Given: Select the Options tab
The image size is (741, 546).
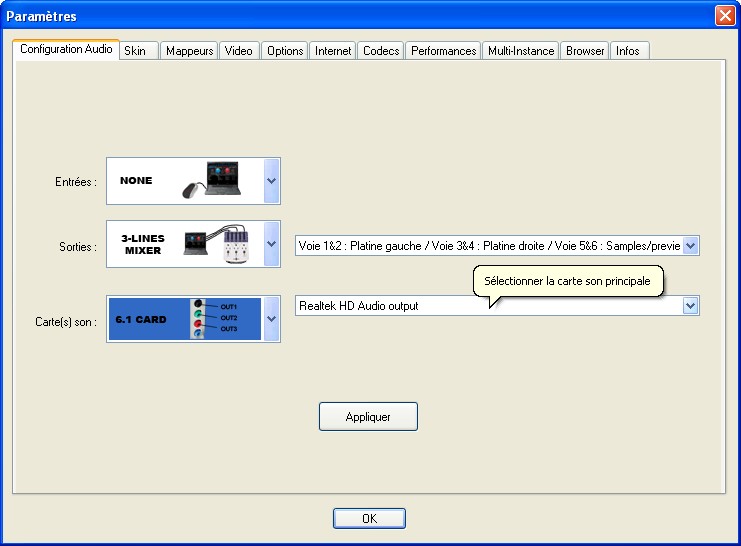Looking at the screenshot, I should click(x=285, y=51).
